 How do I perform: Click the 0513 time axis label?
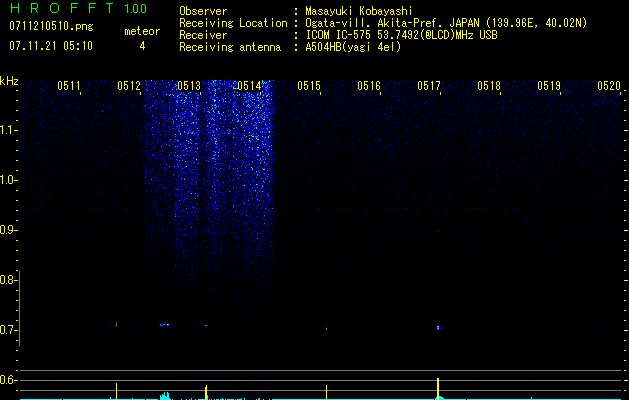(x=189, y=86)
